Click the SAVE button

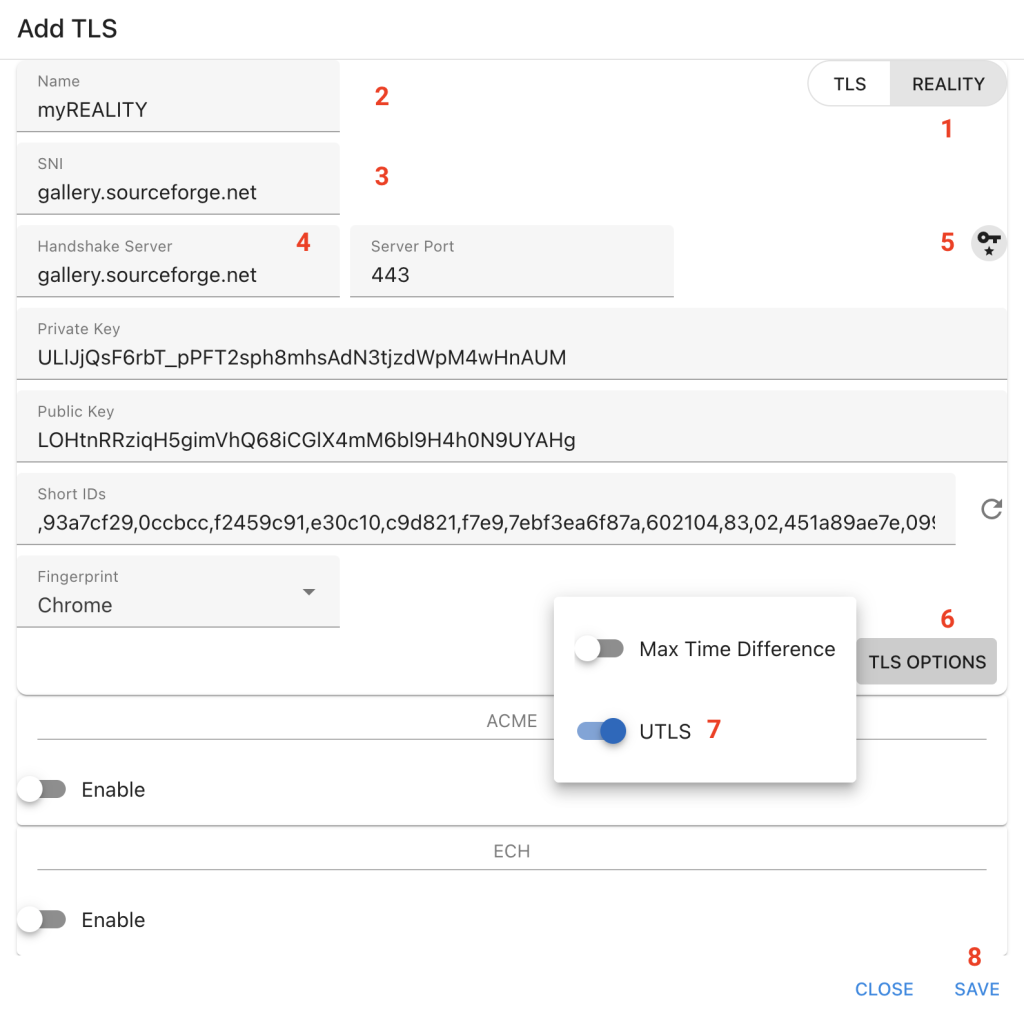[976, 989]
